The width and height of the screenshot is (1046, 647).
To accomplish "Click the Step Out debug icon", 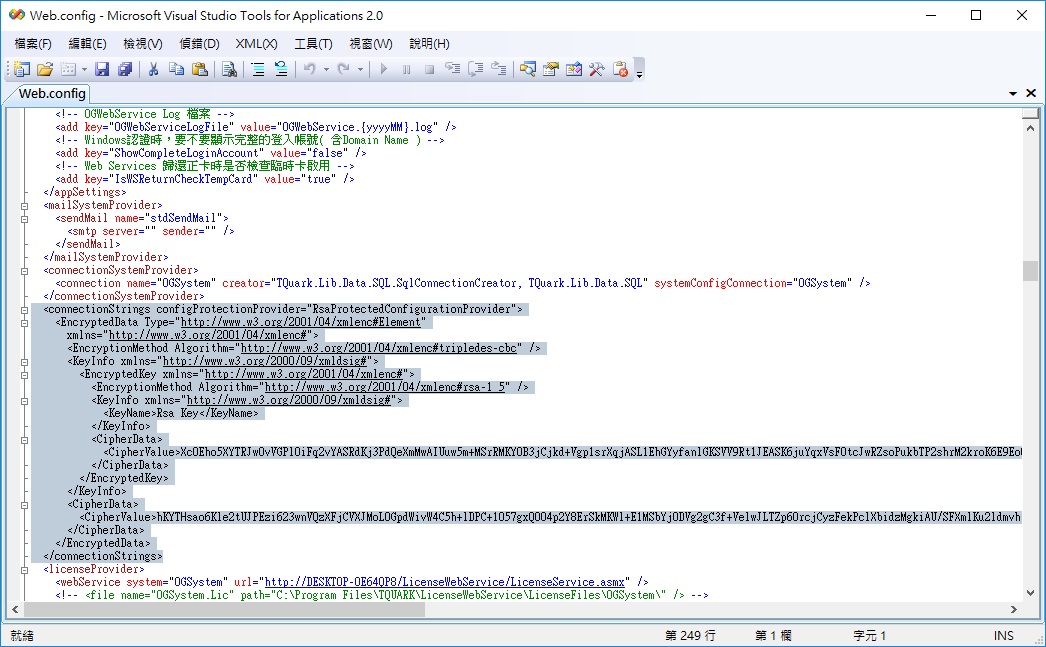I will click(x=498, y=69).
